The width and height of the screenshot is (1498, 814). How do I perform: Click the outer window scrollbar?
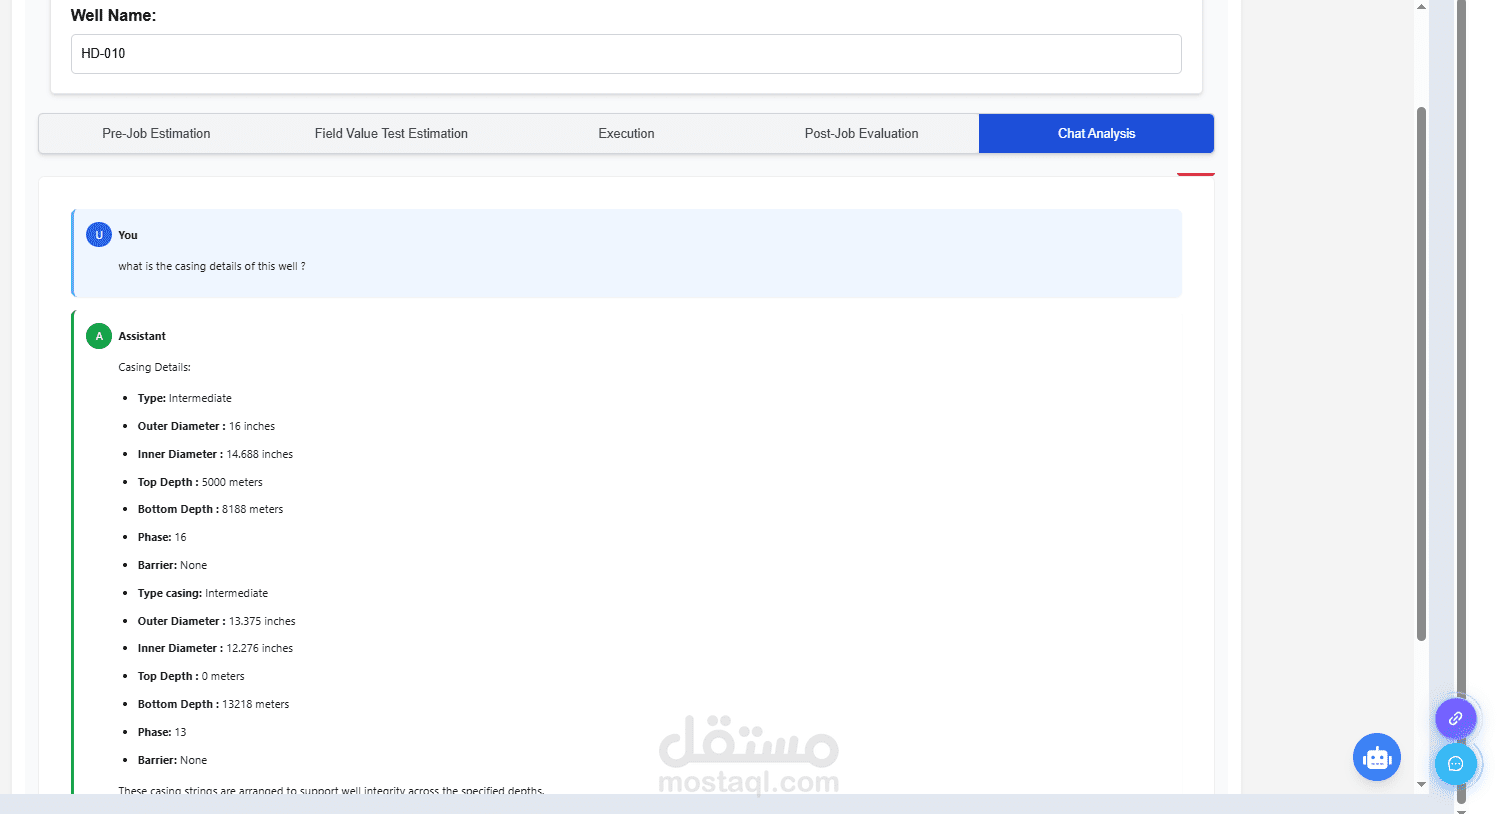1461,400
